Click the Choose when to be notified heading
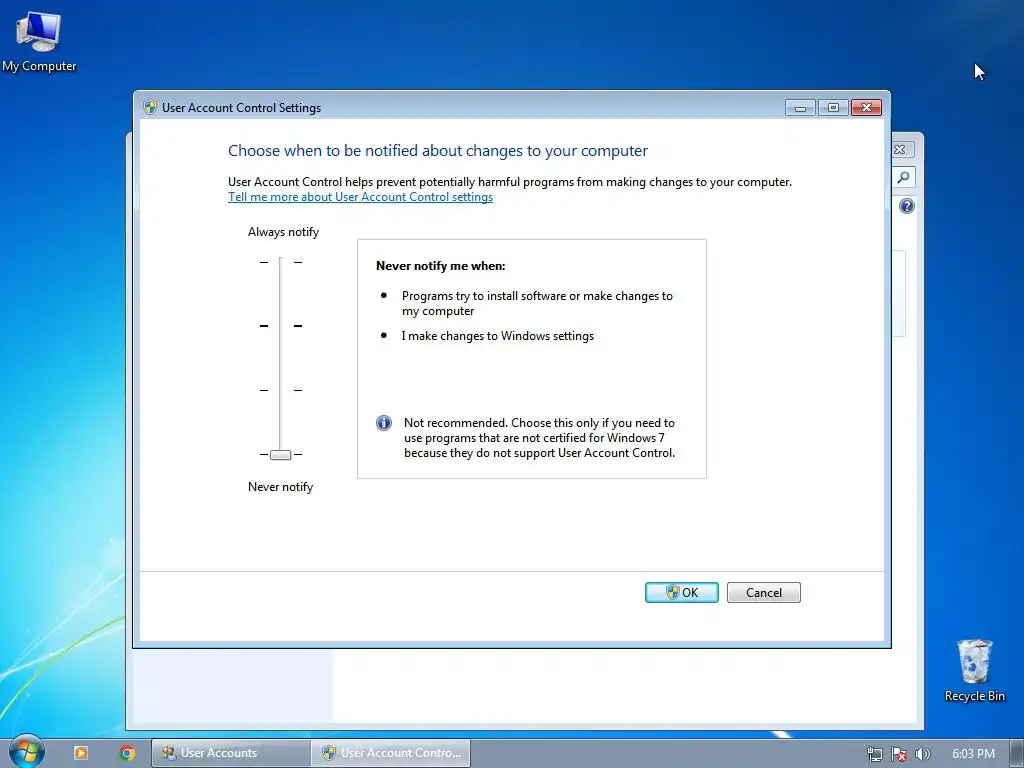Viewport: 1024px width, 768px height. (x=438, y=151)
